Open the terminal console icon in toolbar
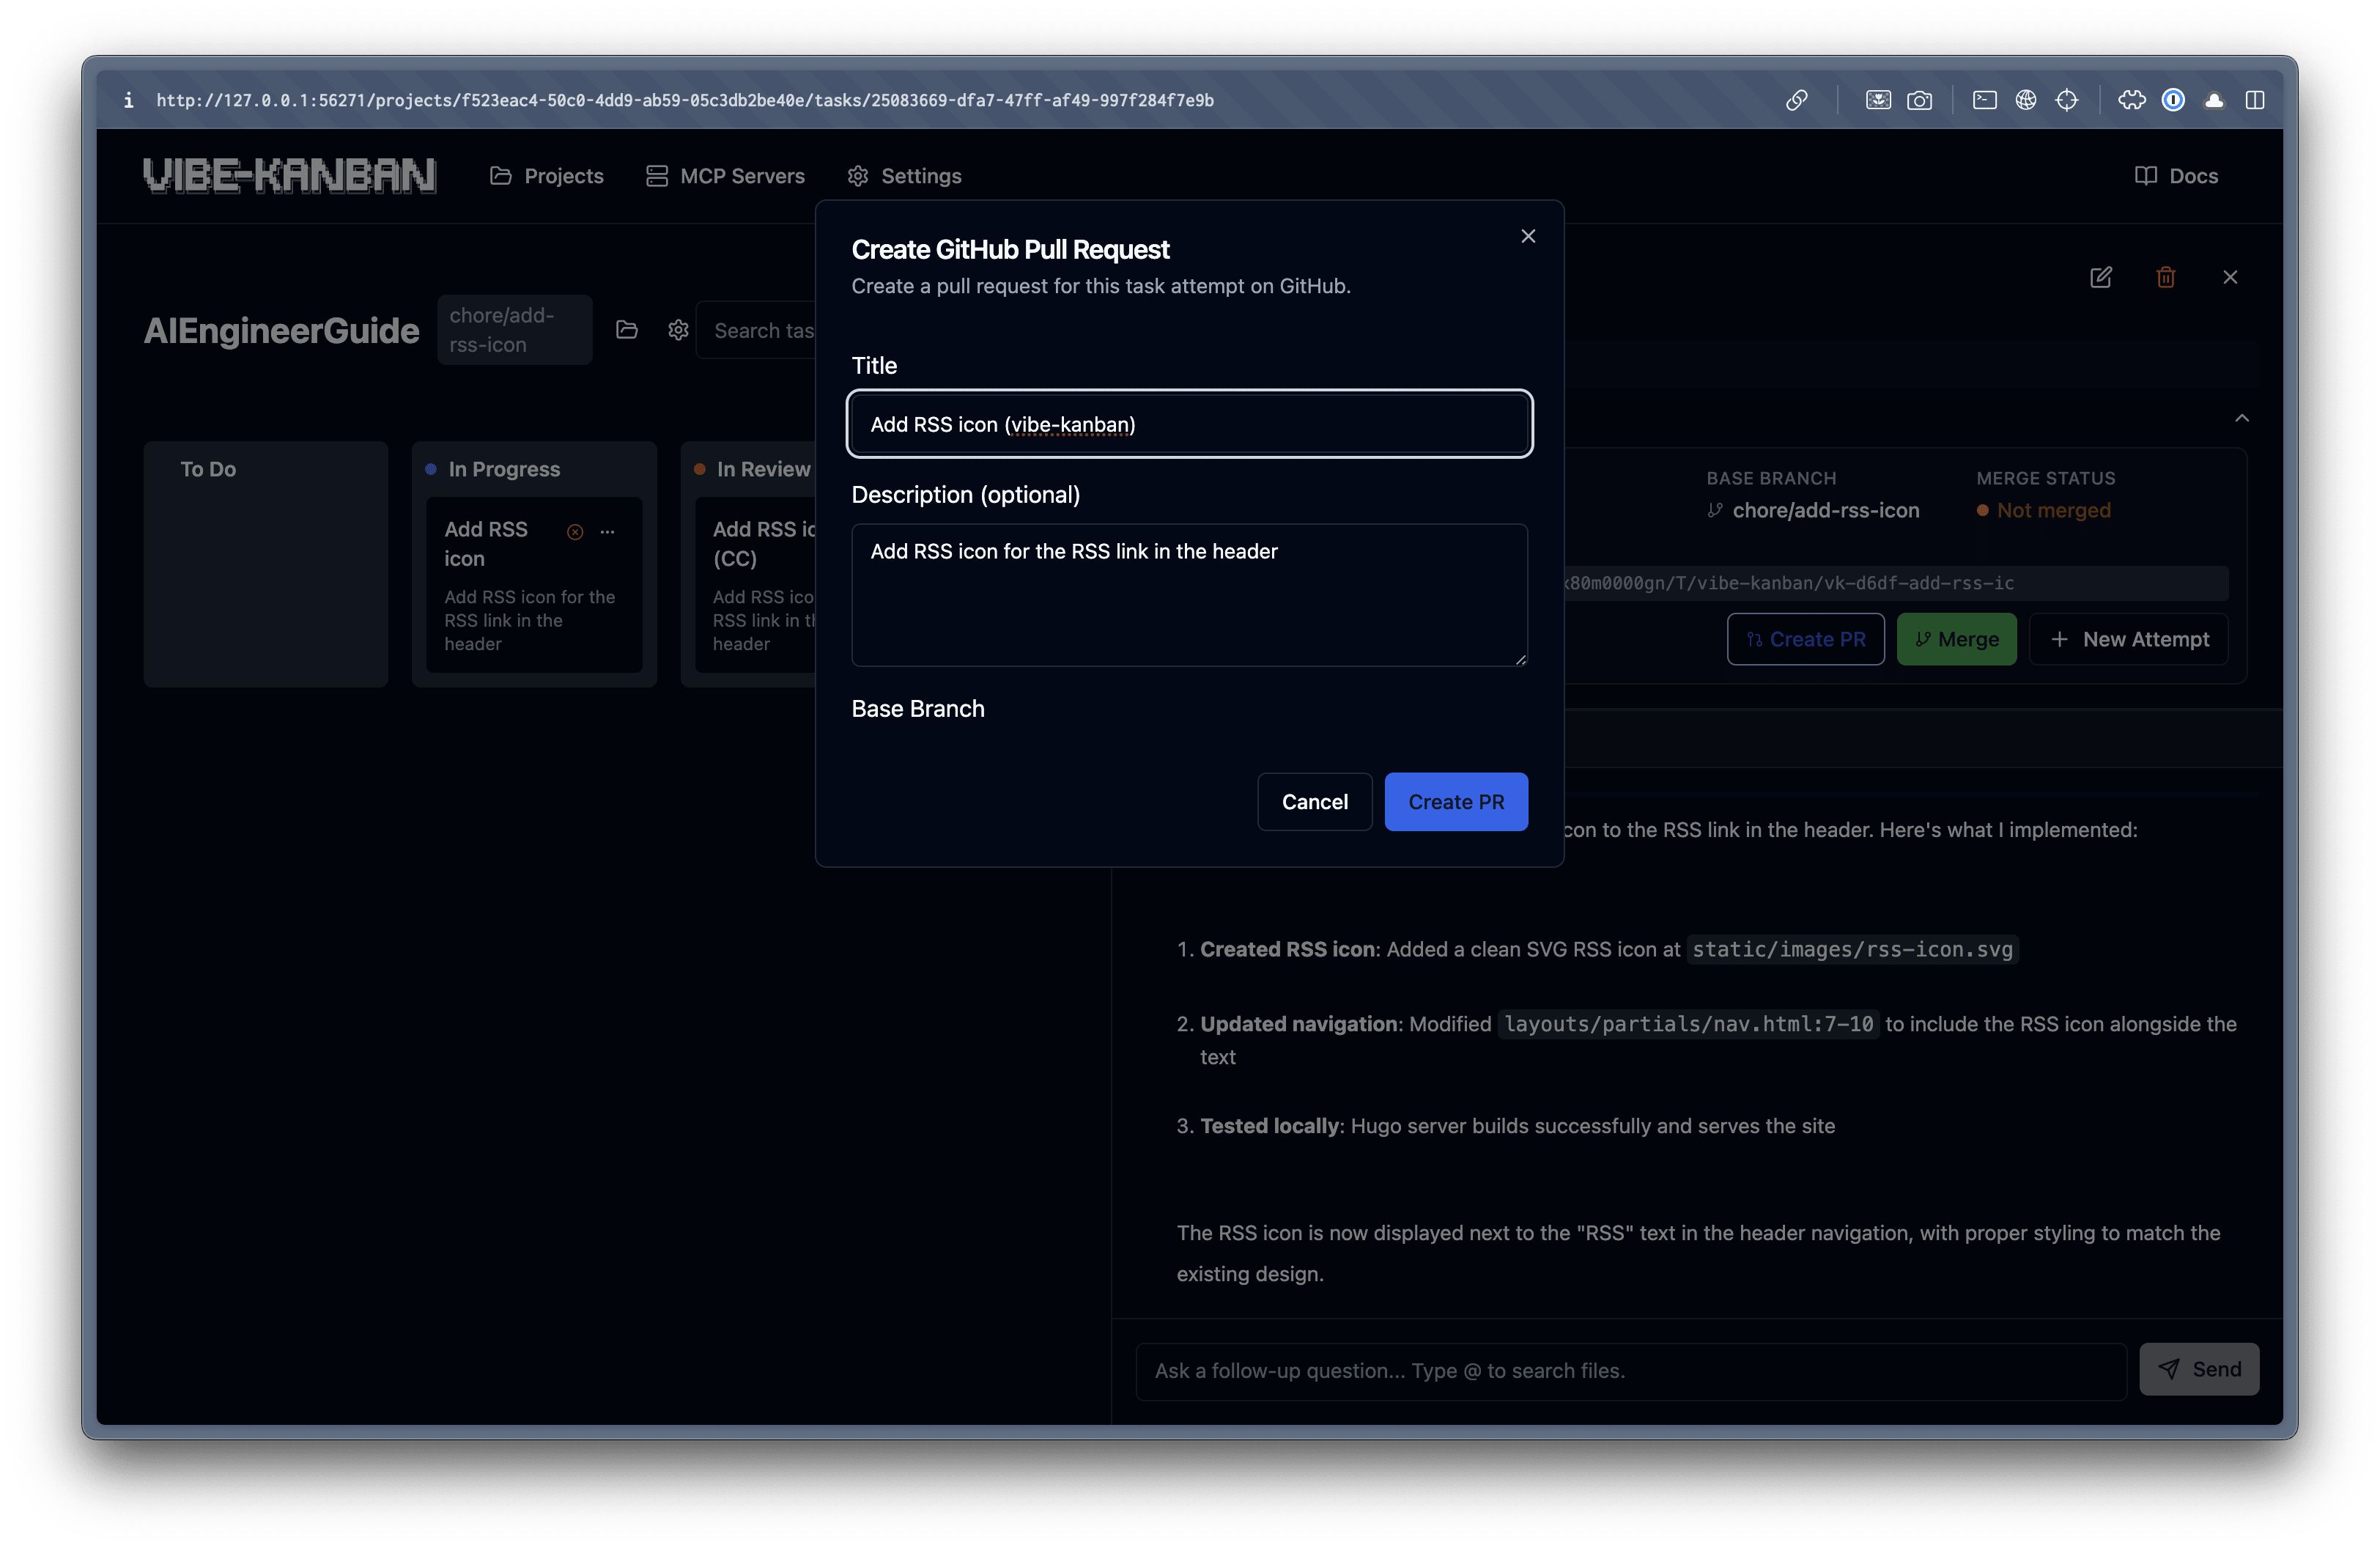This screenshot has width=2380, height=1548. pos(1984,100)
